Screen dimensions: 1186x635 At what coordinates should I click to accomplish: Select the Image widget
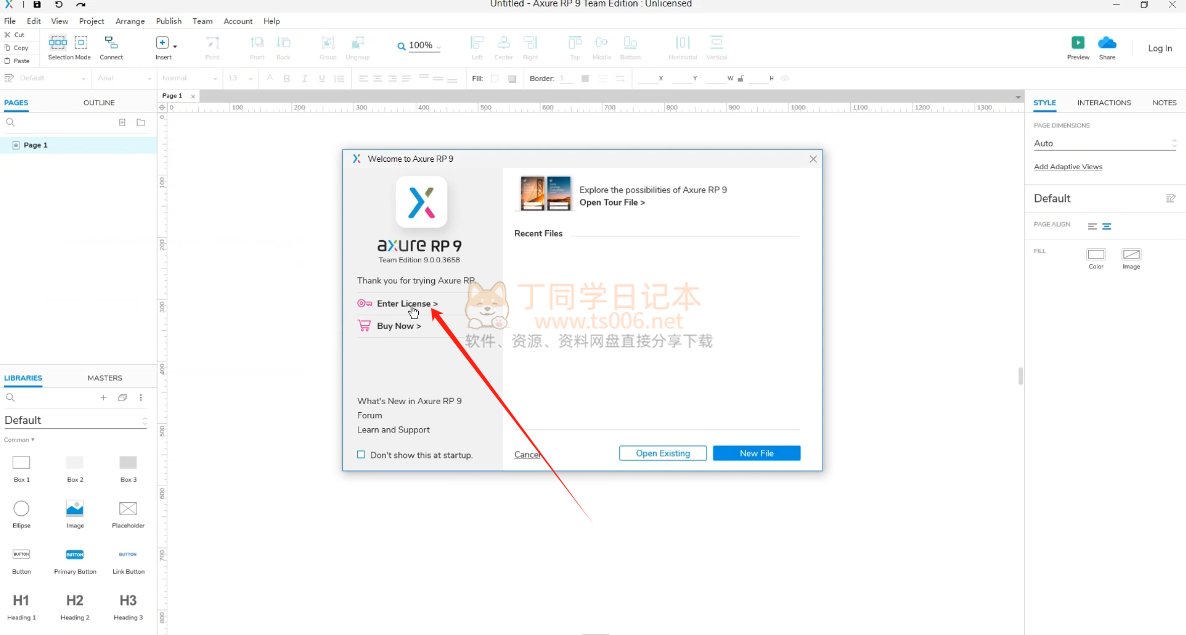tap(75, 514)
